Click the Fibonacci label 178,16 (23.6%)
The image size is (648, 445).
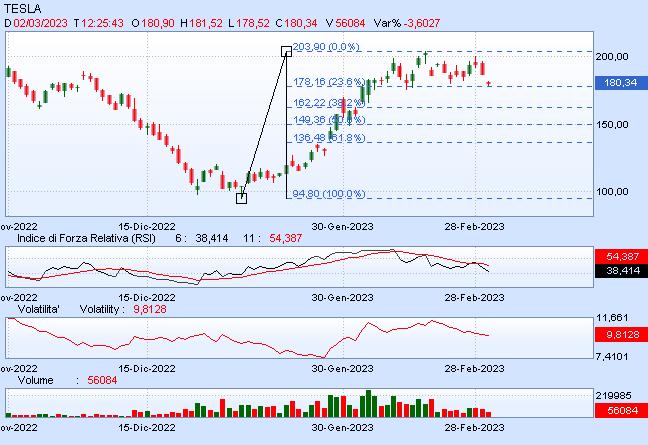[329, 82]
